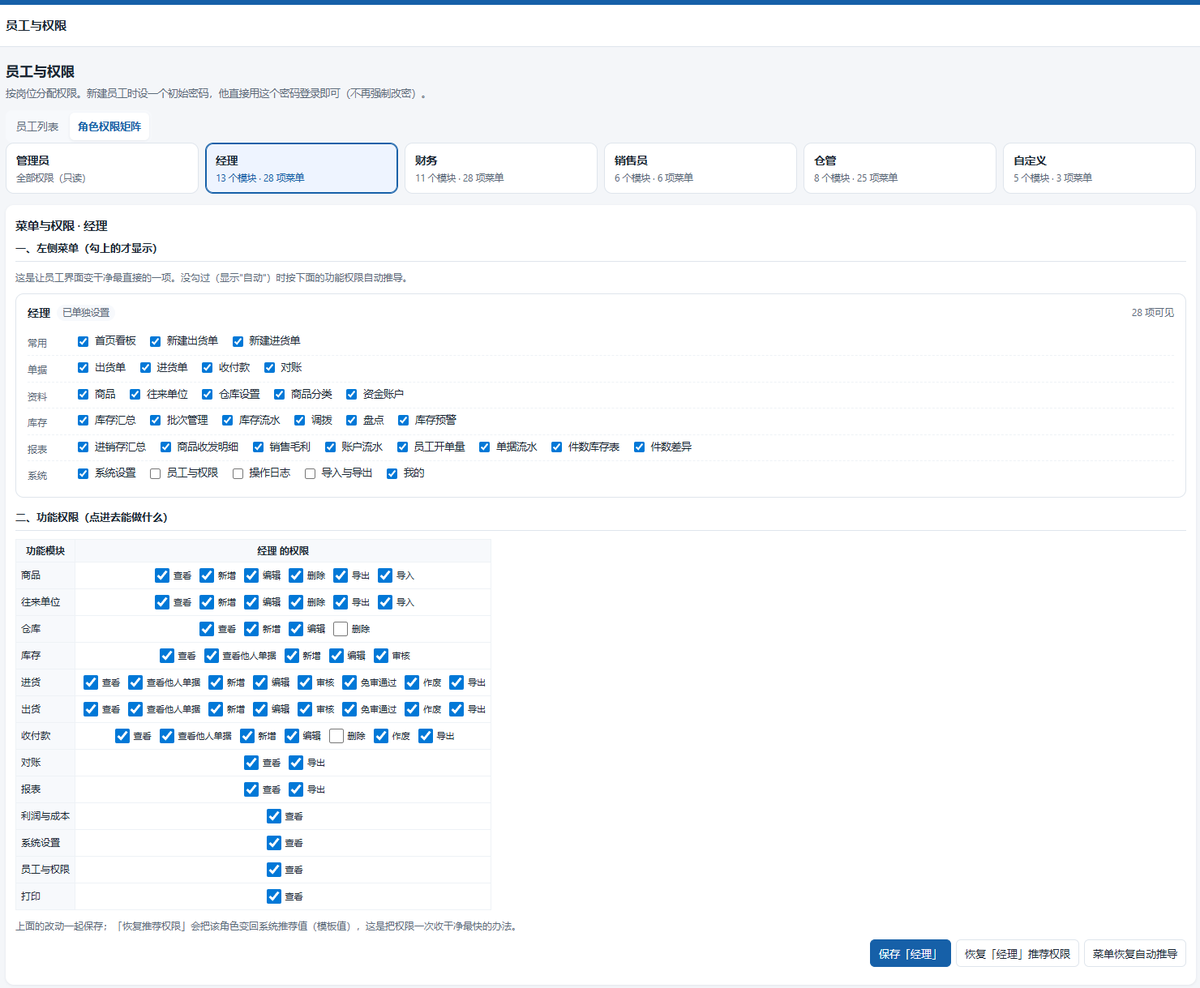This screenshot has width=1200, height=988.
Task: Switch to the 员工列表 tab
Action: [37, 127]
